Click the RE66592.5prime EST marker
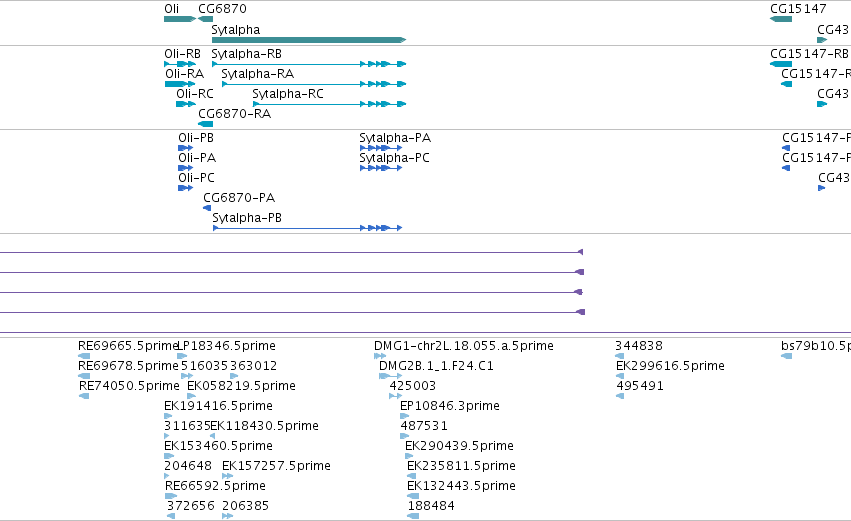 pyautogui.click(x=171, y=496)
